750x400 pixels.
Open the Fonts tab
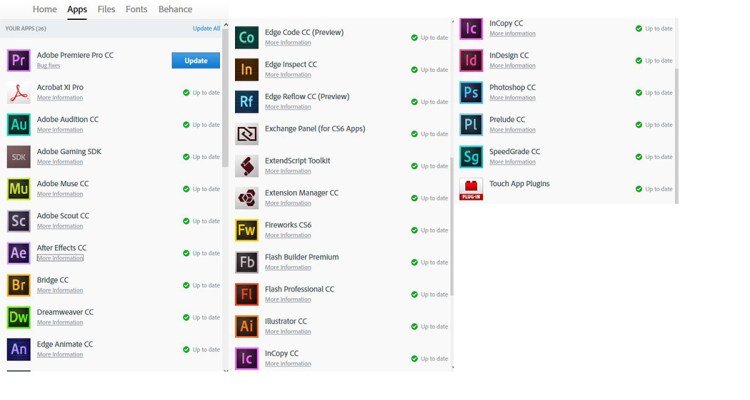137,10
